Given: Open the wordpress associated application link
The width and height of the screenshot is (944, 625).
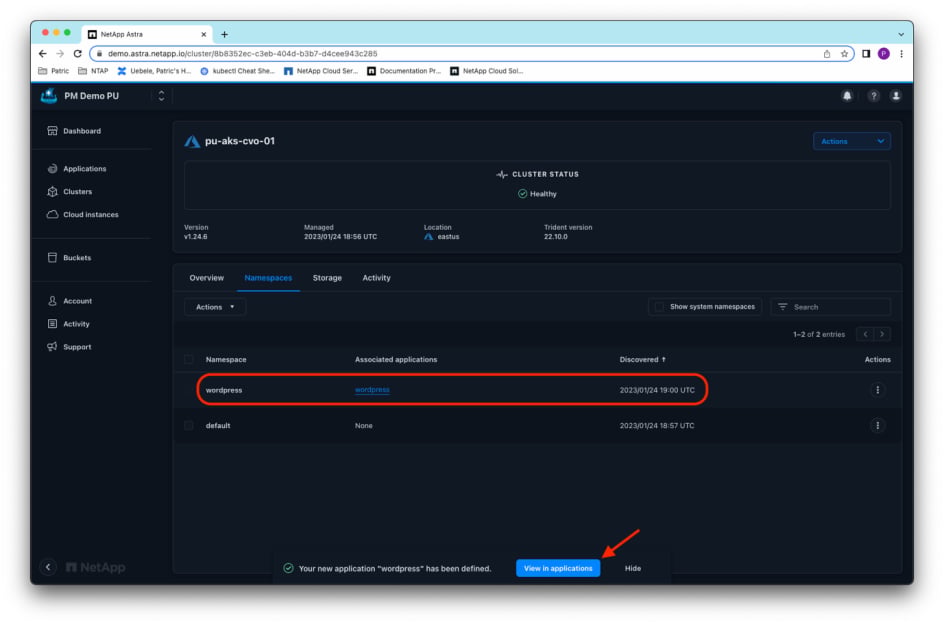Looking at the screenshot, I should click(x=372, y=390).
